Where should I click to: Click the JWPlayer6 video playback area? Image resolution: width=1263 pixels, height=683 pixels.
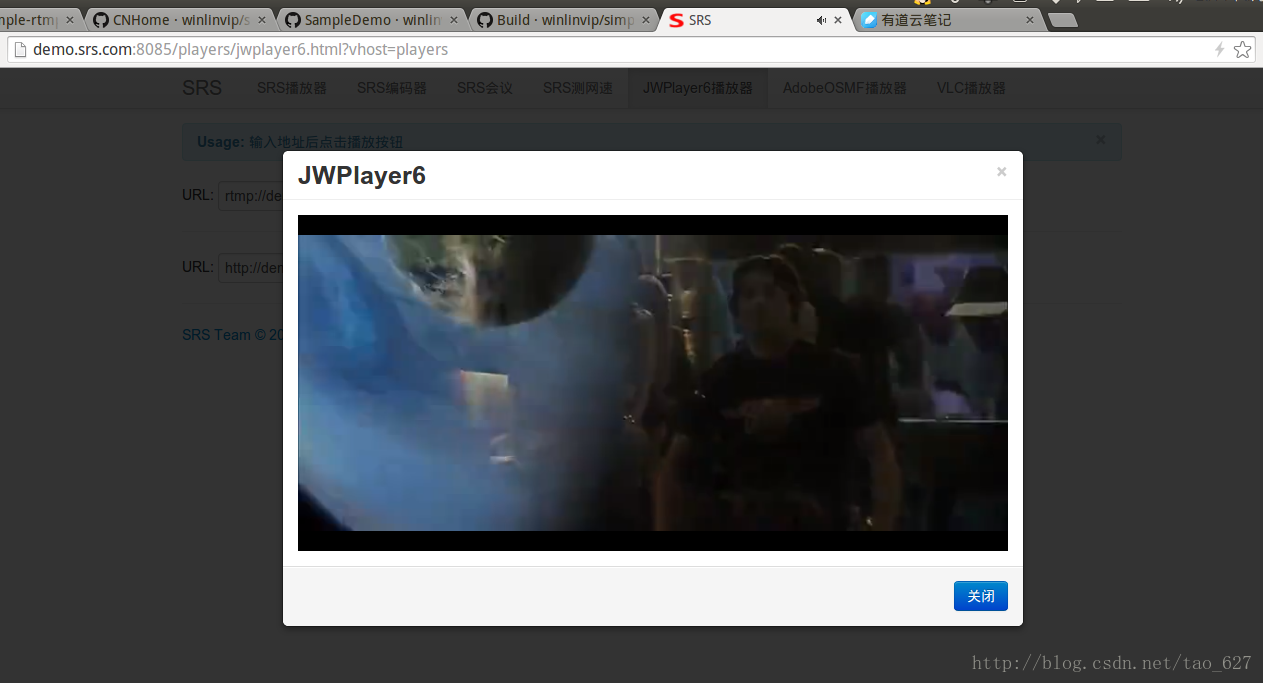(652, 382)
